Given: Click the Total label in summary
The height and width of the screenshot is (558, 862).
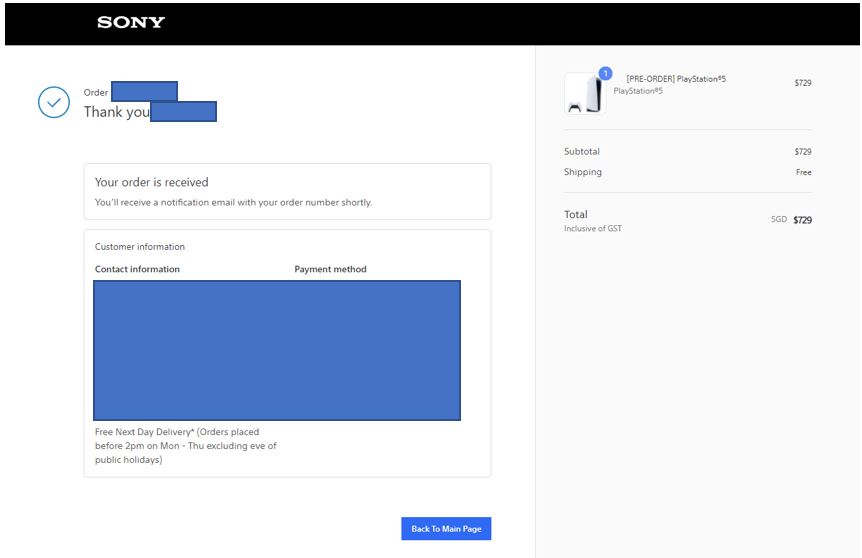Looking at the screenshot, I should (576, 214).
